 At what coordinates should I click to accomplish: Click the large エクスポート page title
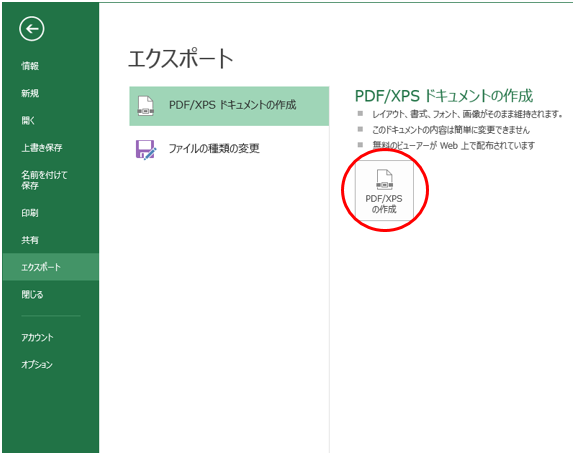180,59
